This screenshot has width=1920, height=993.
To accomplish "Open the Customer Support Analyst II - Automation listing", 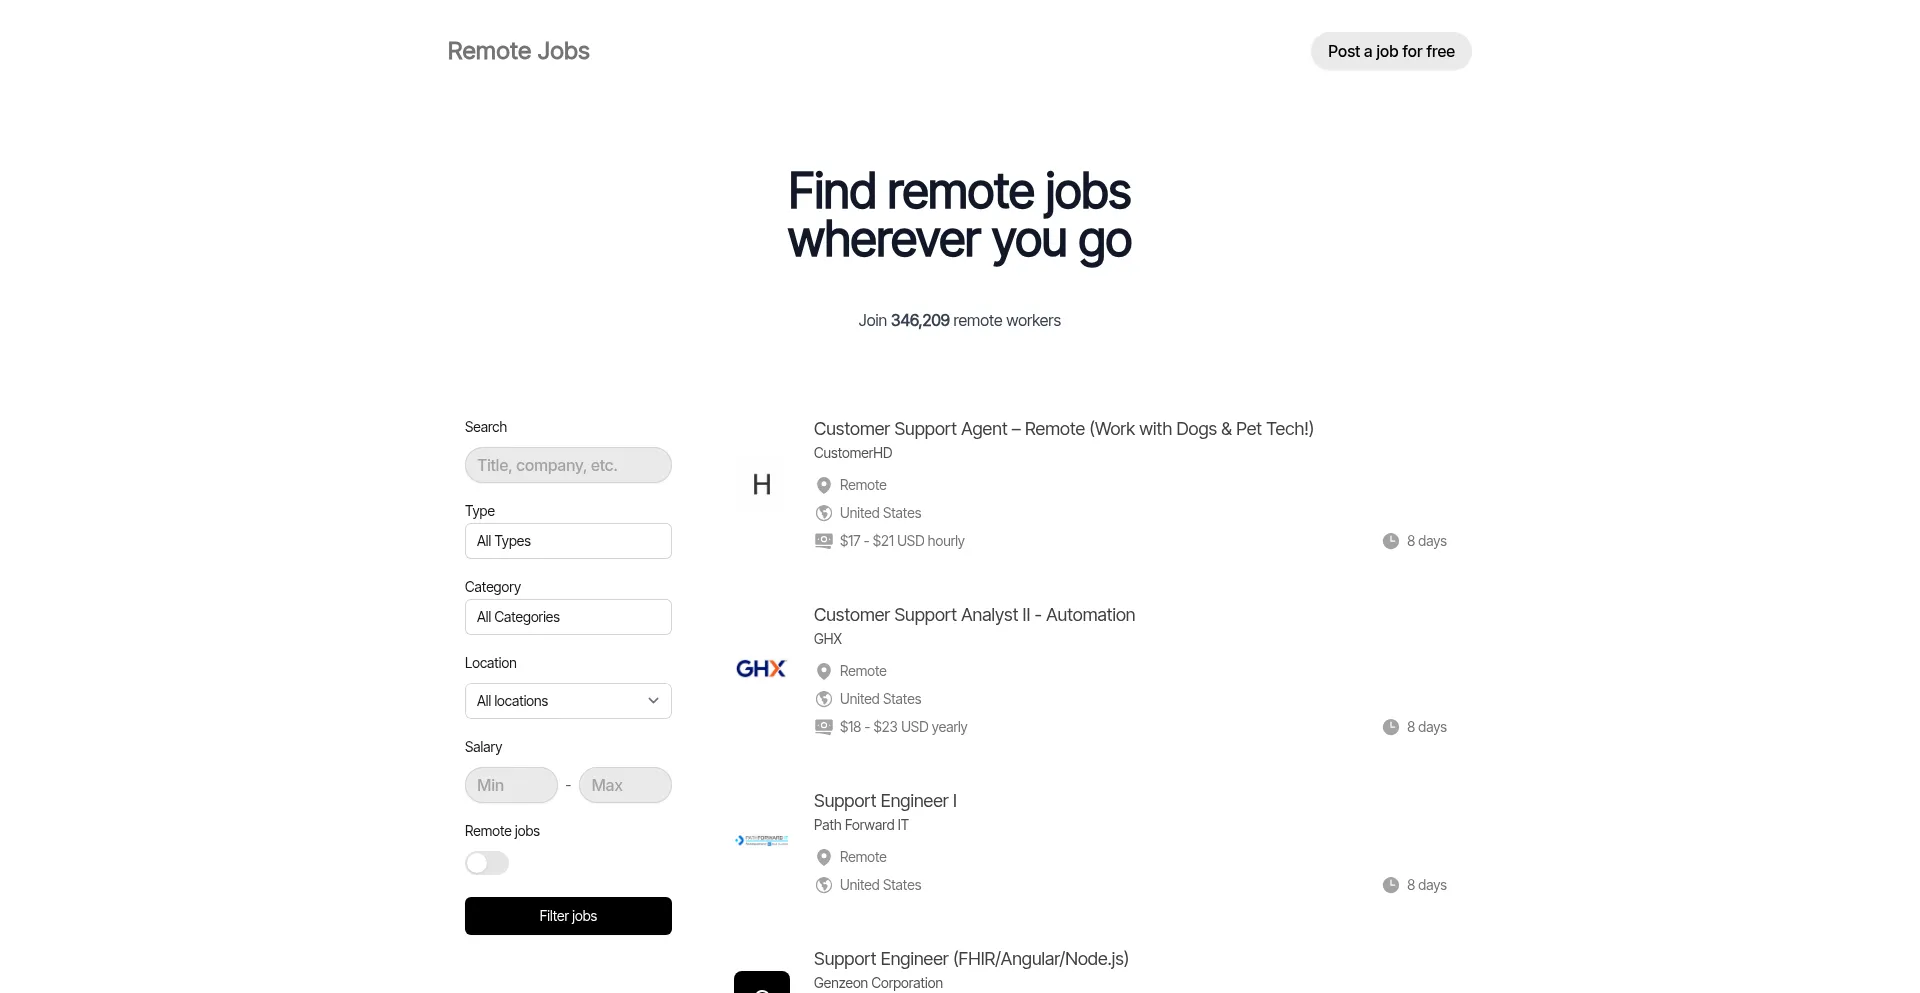I will [974, 615].
